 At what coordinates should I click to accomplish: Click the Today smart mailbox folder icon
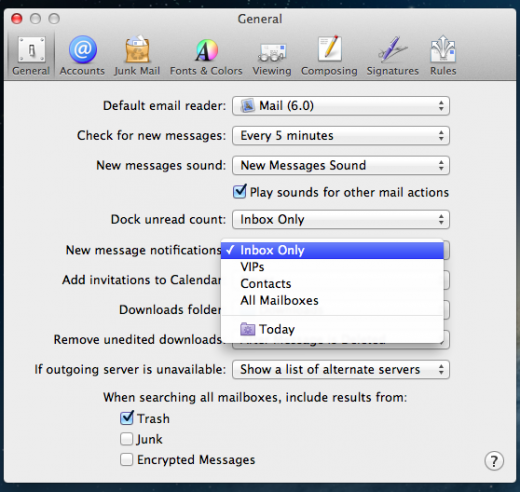[x=248, y=329]
